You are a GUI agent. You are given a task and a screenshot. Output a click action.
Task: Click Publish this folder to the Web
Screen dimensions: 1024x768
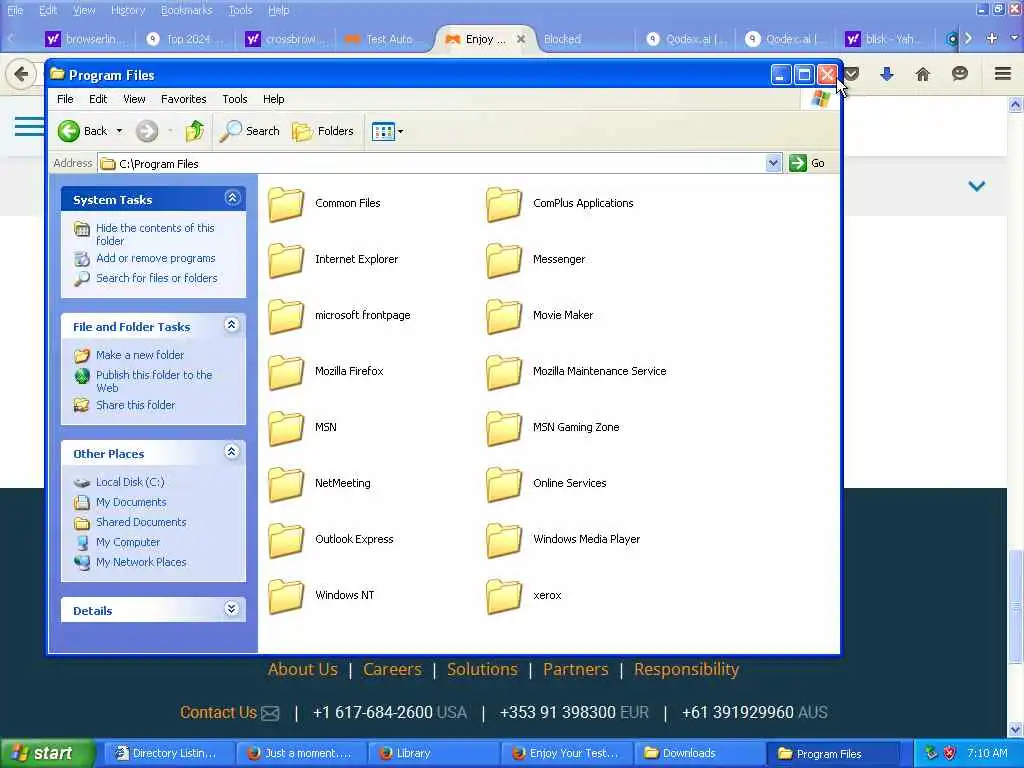(x=153, y=381)
